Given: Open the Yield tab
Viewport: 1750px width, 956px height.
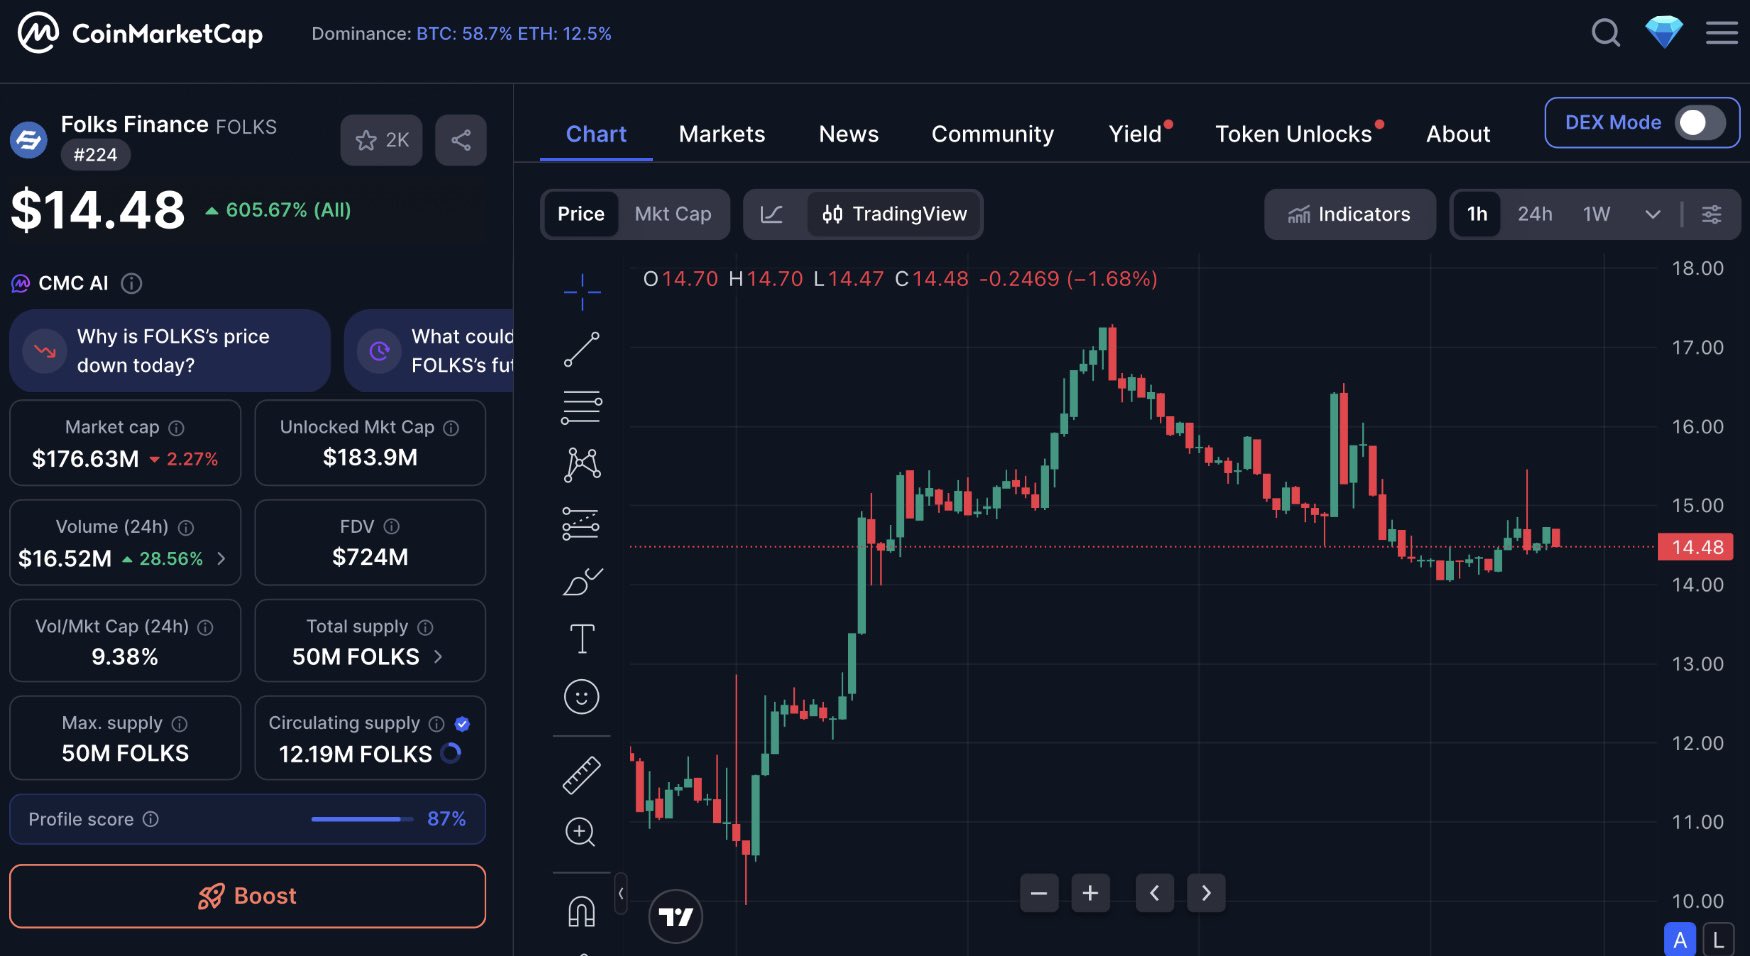Looking at the screenshot, I should (1136, 134).
